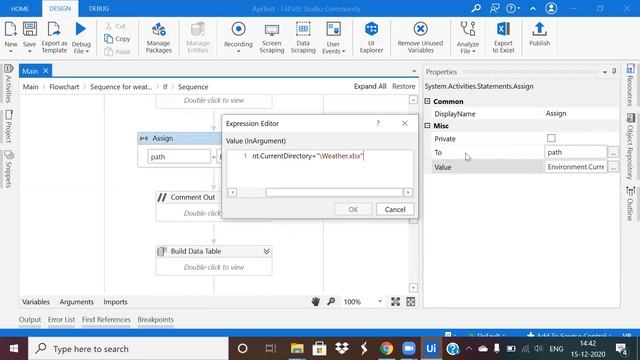Viewport: 640px width, 360px height.
Task: Export workflow as Template
Action: pos(54,37)
